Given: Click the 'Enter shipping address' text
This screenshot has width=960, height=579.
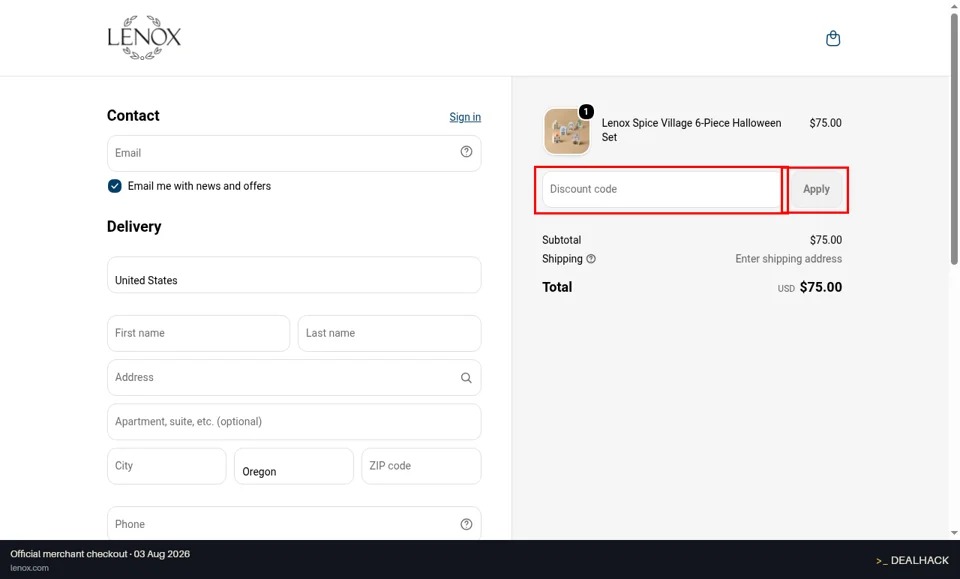Looking at the screenshot, I should pyautogui.click(x=789, y=259).
